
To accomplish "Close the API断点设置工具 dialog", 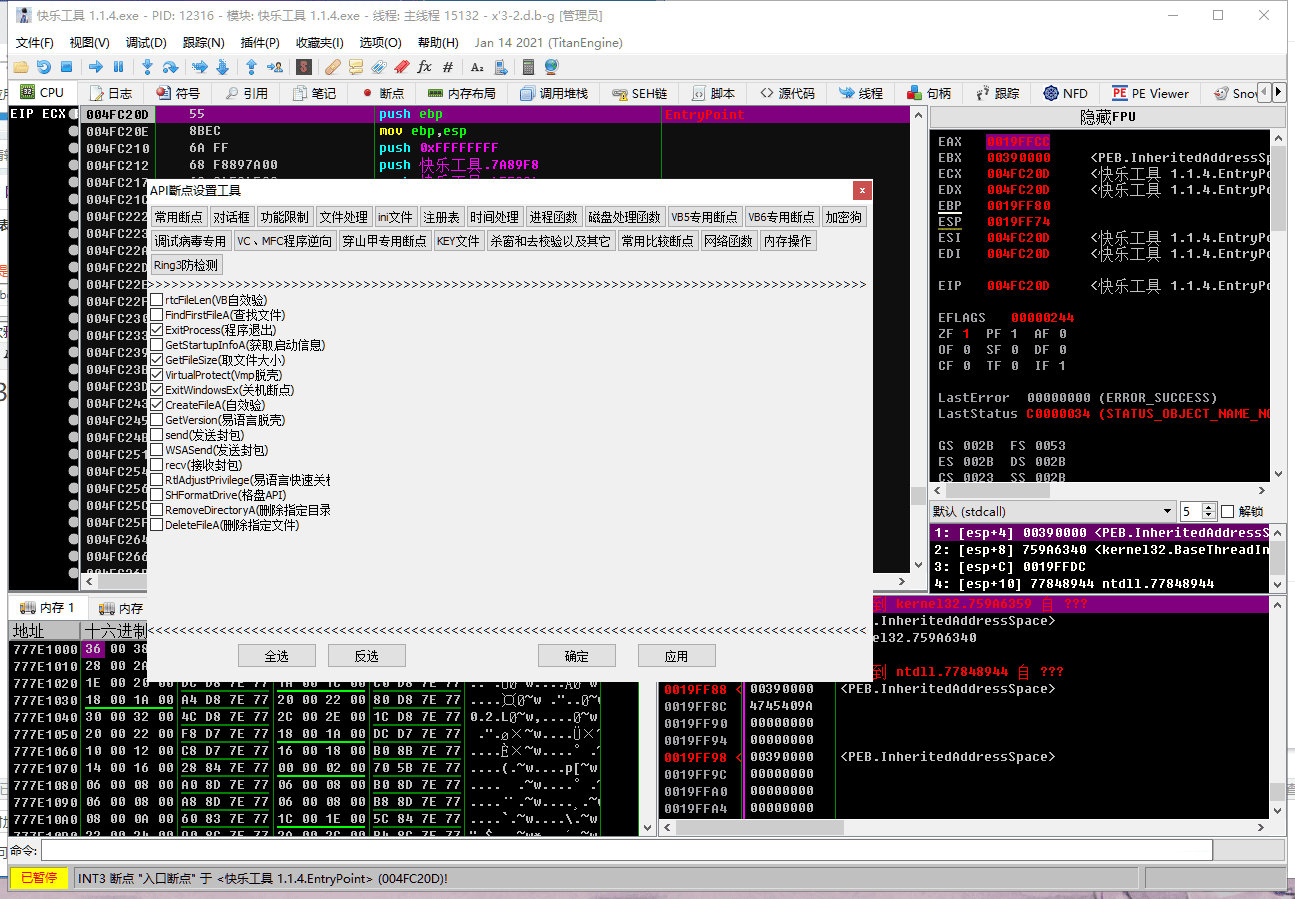I will pyautogui.click(x=862, y=190).
